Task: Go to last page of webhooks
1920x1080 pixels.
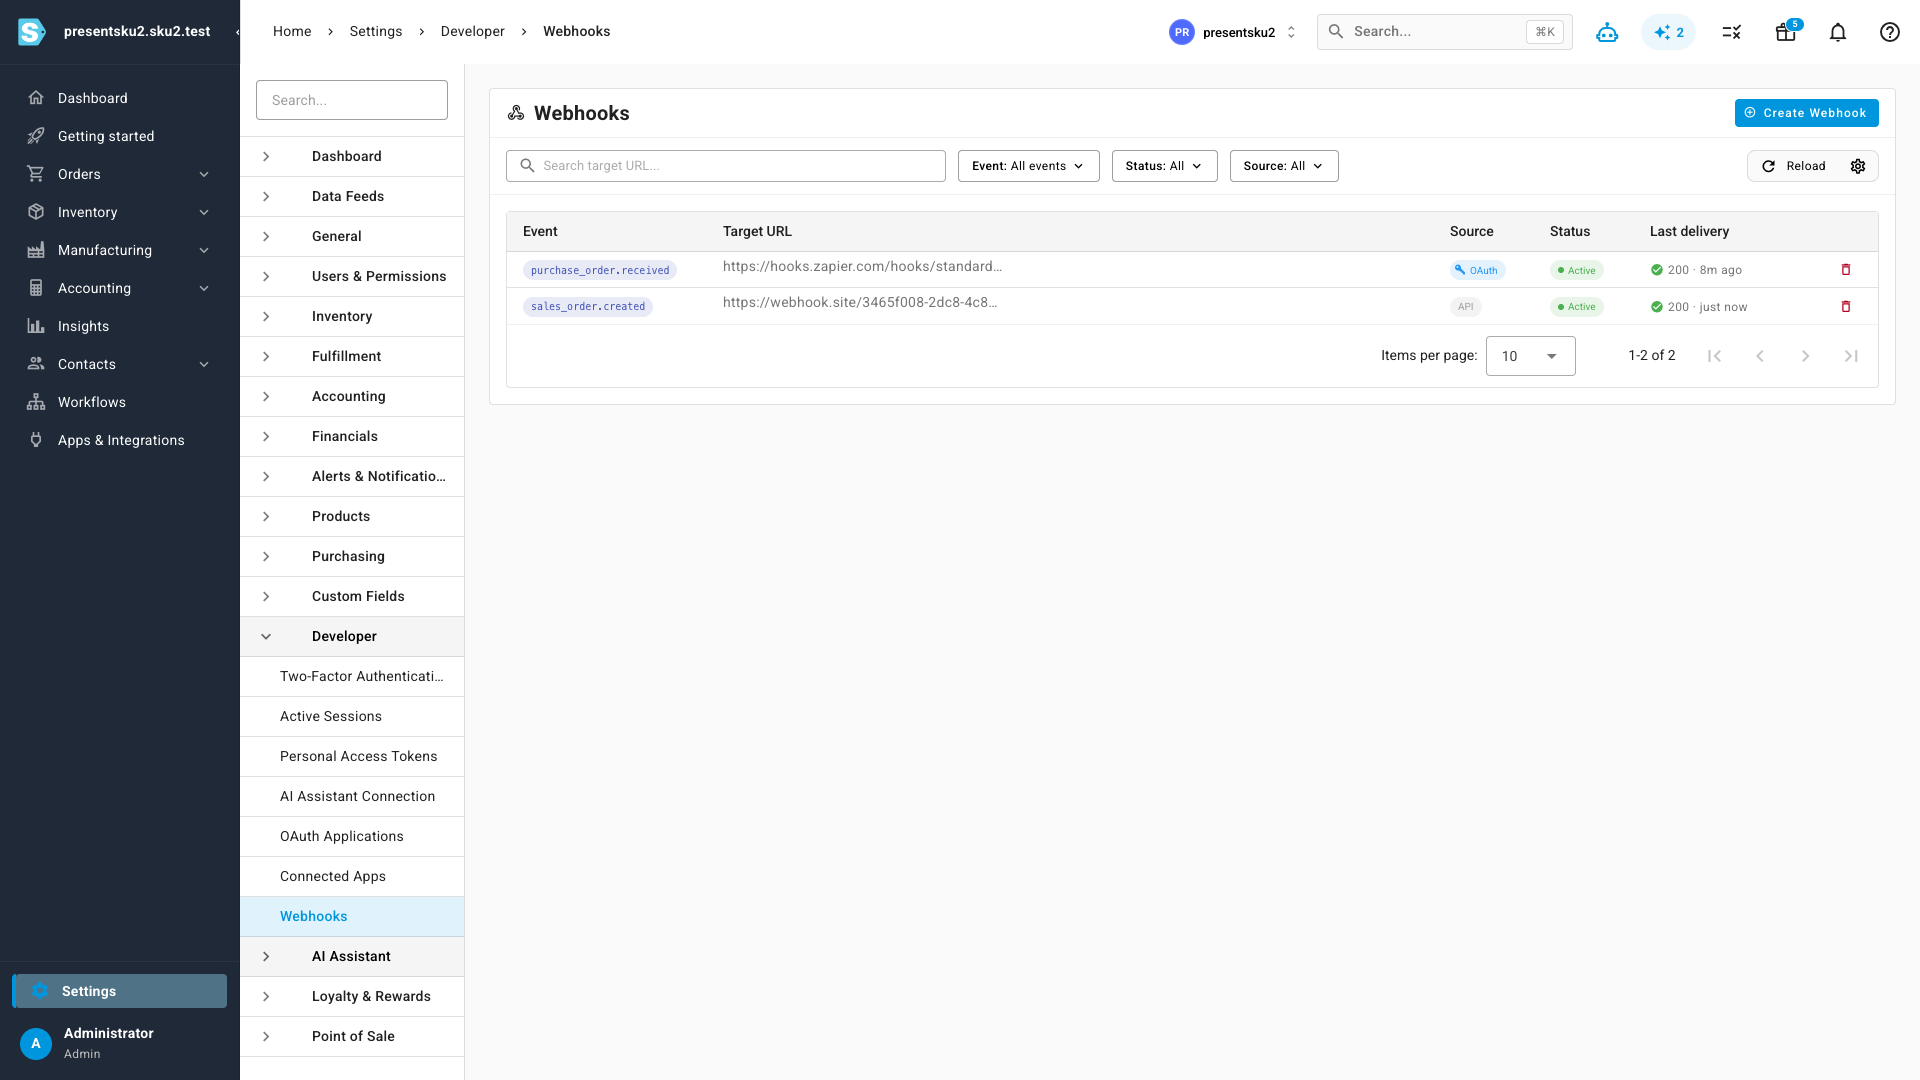Action: tap(1852, 356)
